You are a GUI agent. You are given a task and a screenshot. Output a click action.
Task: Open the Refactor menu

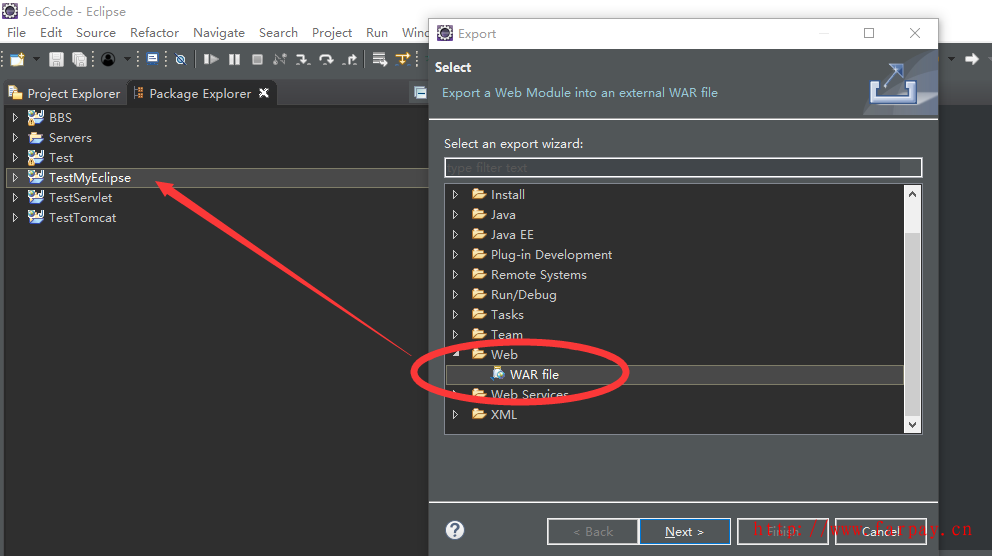tap(154, 33)
